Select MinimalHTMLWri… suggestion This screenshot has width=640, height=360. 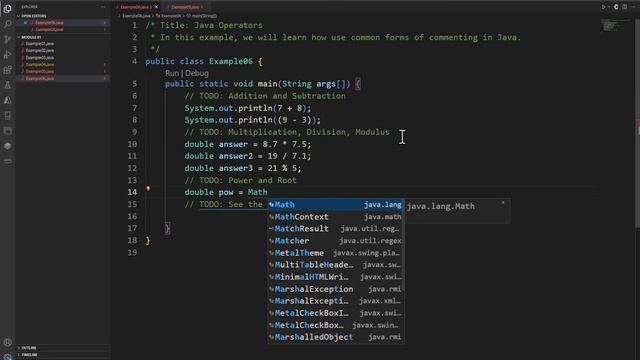[336, 277]
